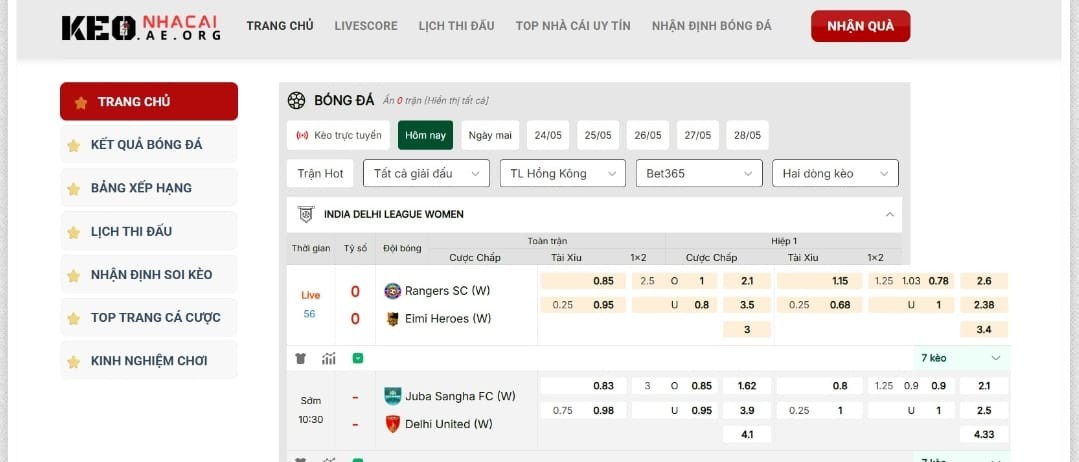Open lineup via the shirt icon

click(300, 358)
